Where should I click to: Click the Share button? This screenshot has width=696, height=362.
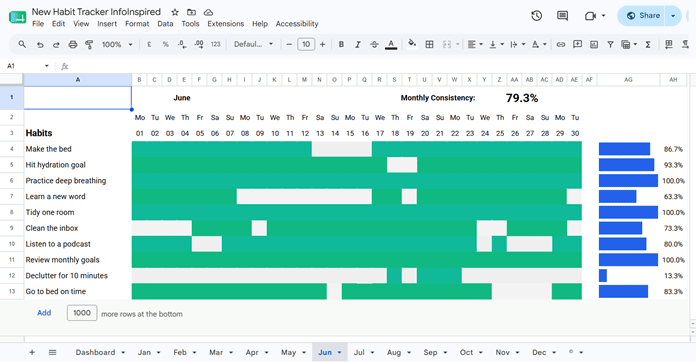coord(644,16)
